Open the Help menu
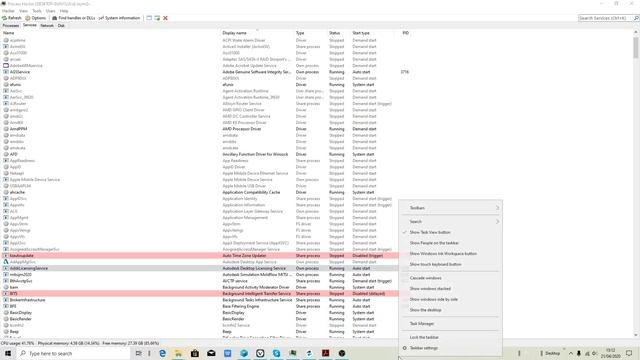 point(64,11)
